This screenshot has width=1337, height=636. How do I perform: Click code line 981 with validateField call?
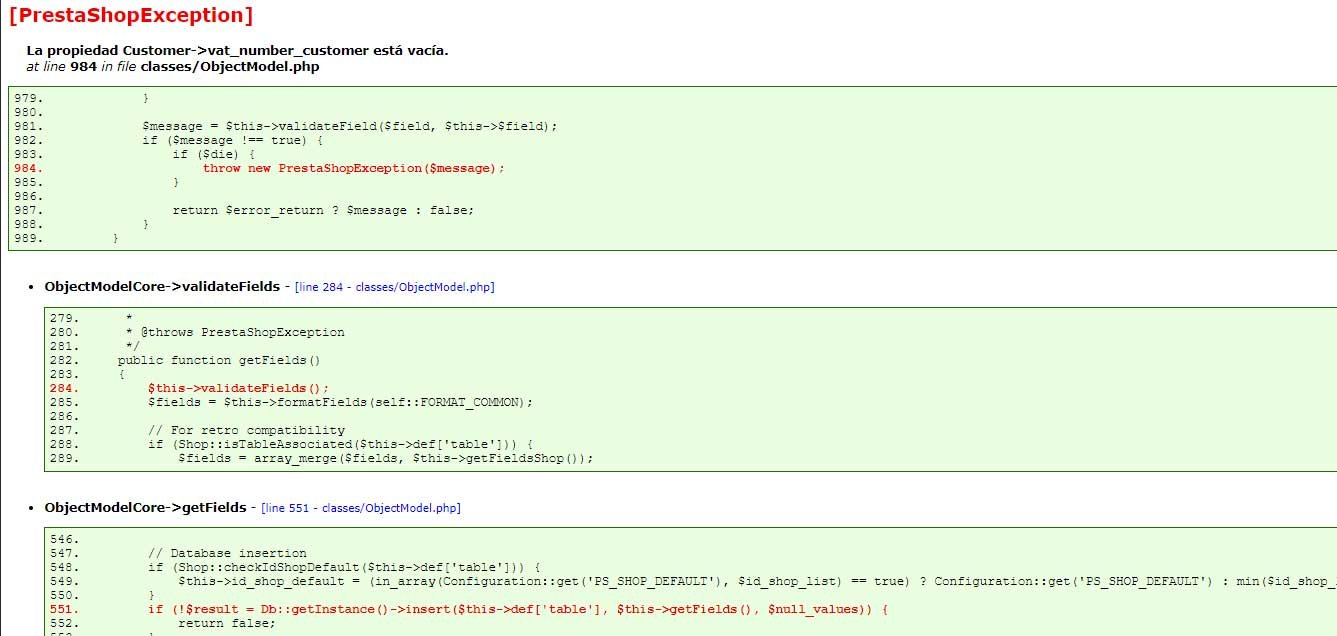(x=349, y=126)
